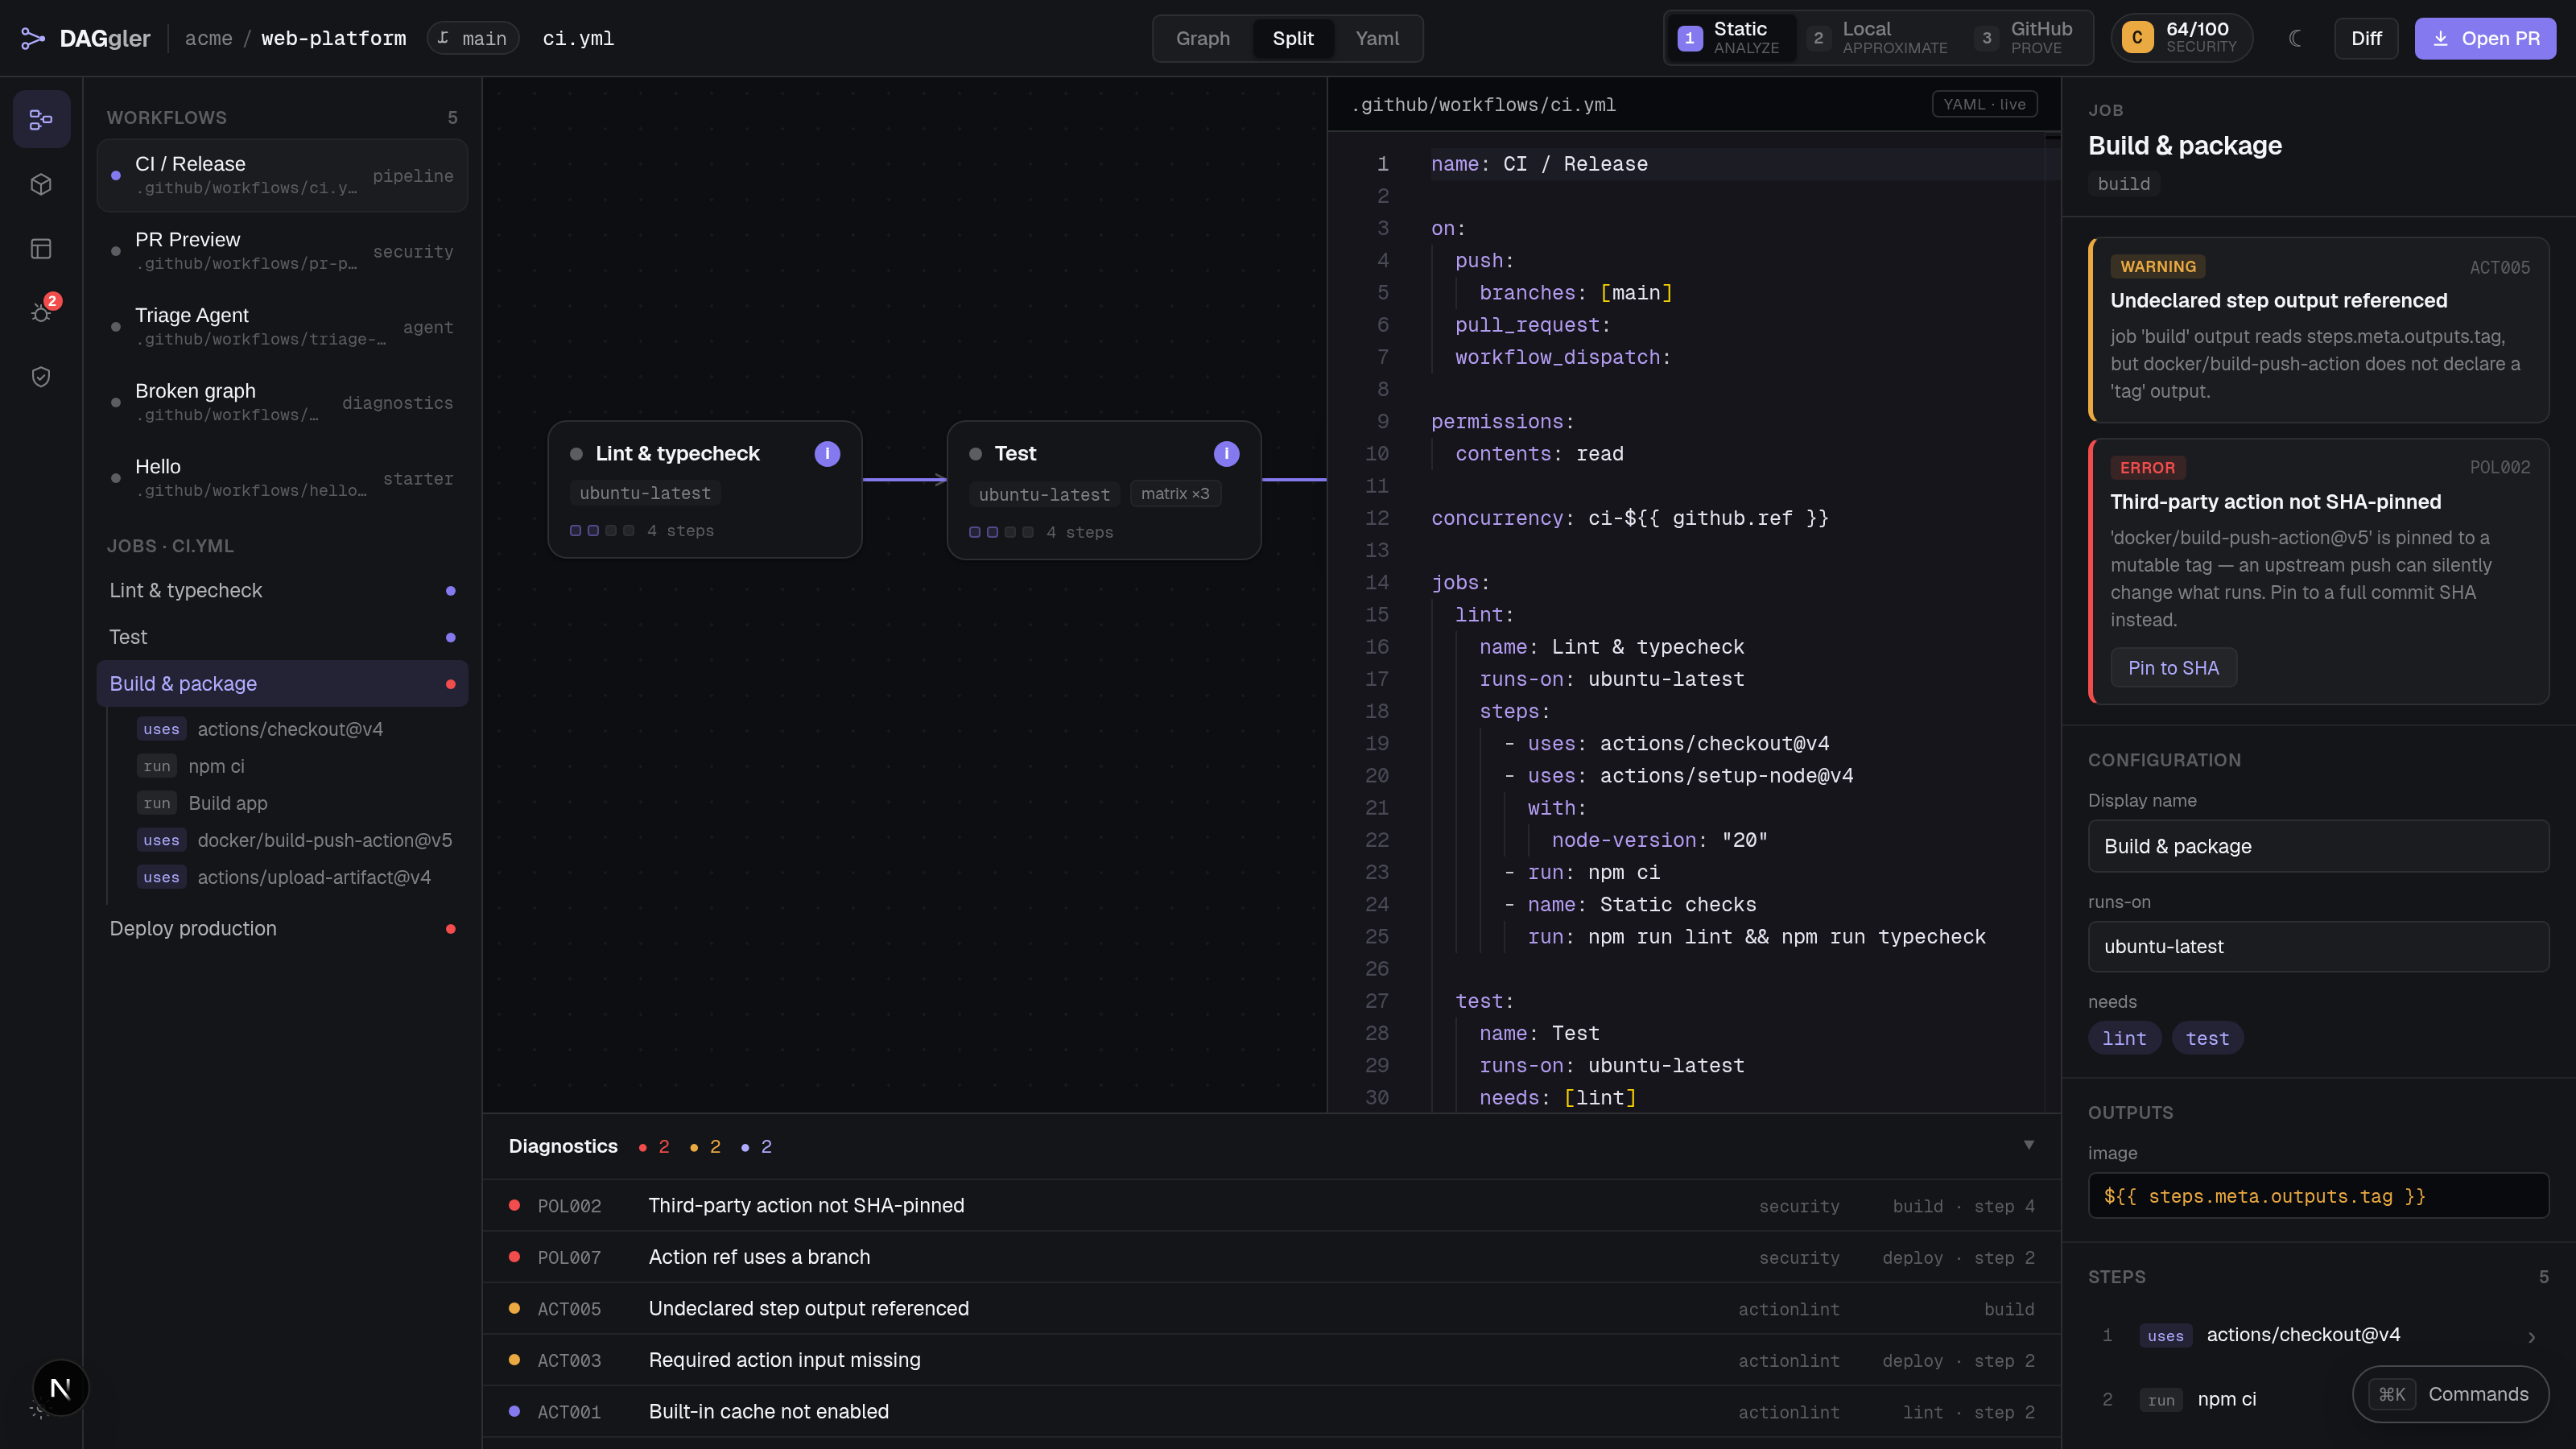Select the Deploy production job
2576x1449 pixels.
(282, 928)
